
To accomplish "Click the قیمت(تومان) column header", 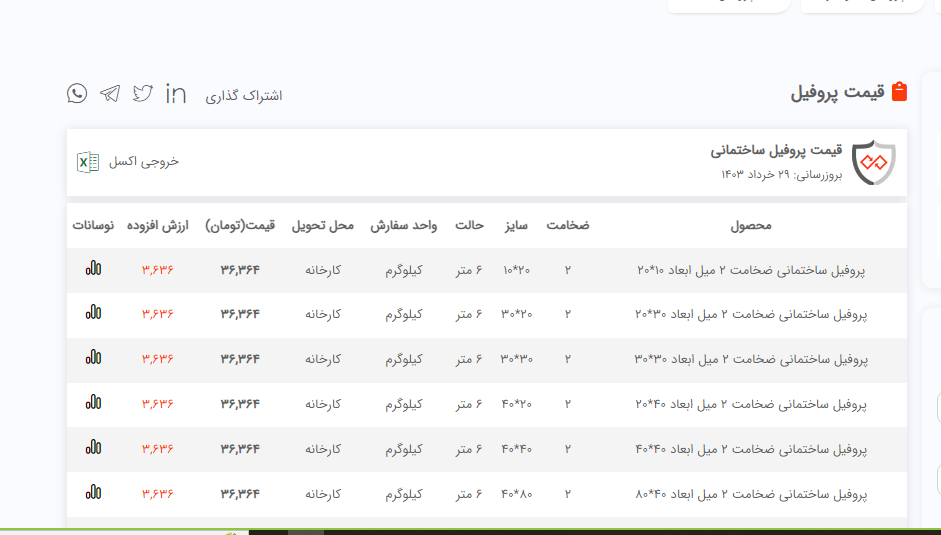I will pyautogui.click(x=240, y=226).
